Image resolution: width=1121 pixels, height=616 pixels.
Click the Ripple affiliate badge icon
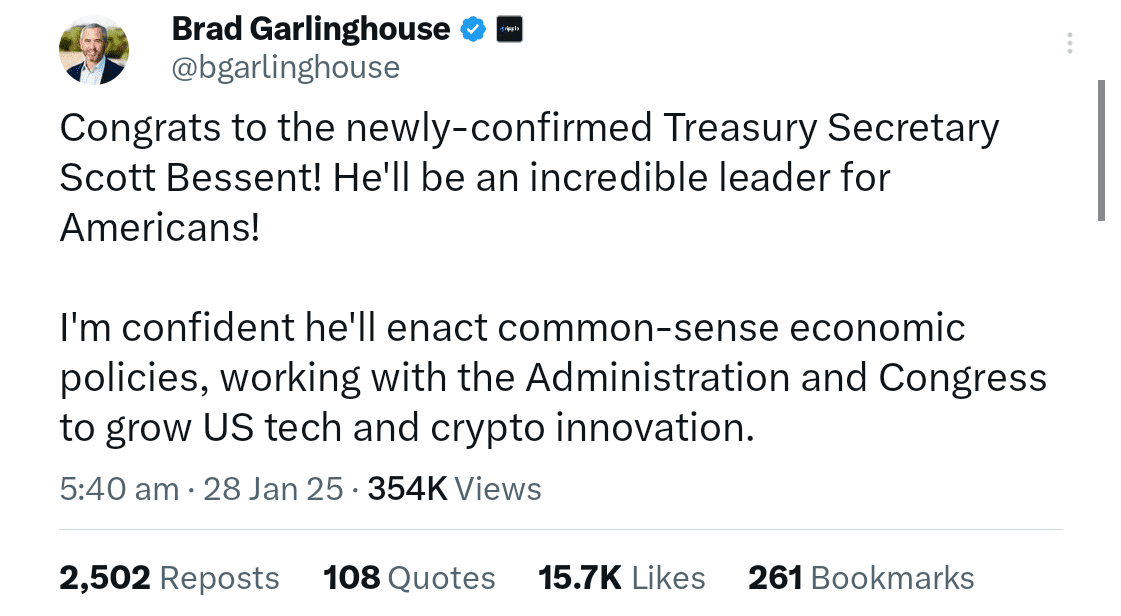[508, 28]
